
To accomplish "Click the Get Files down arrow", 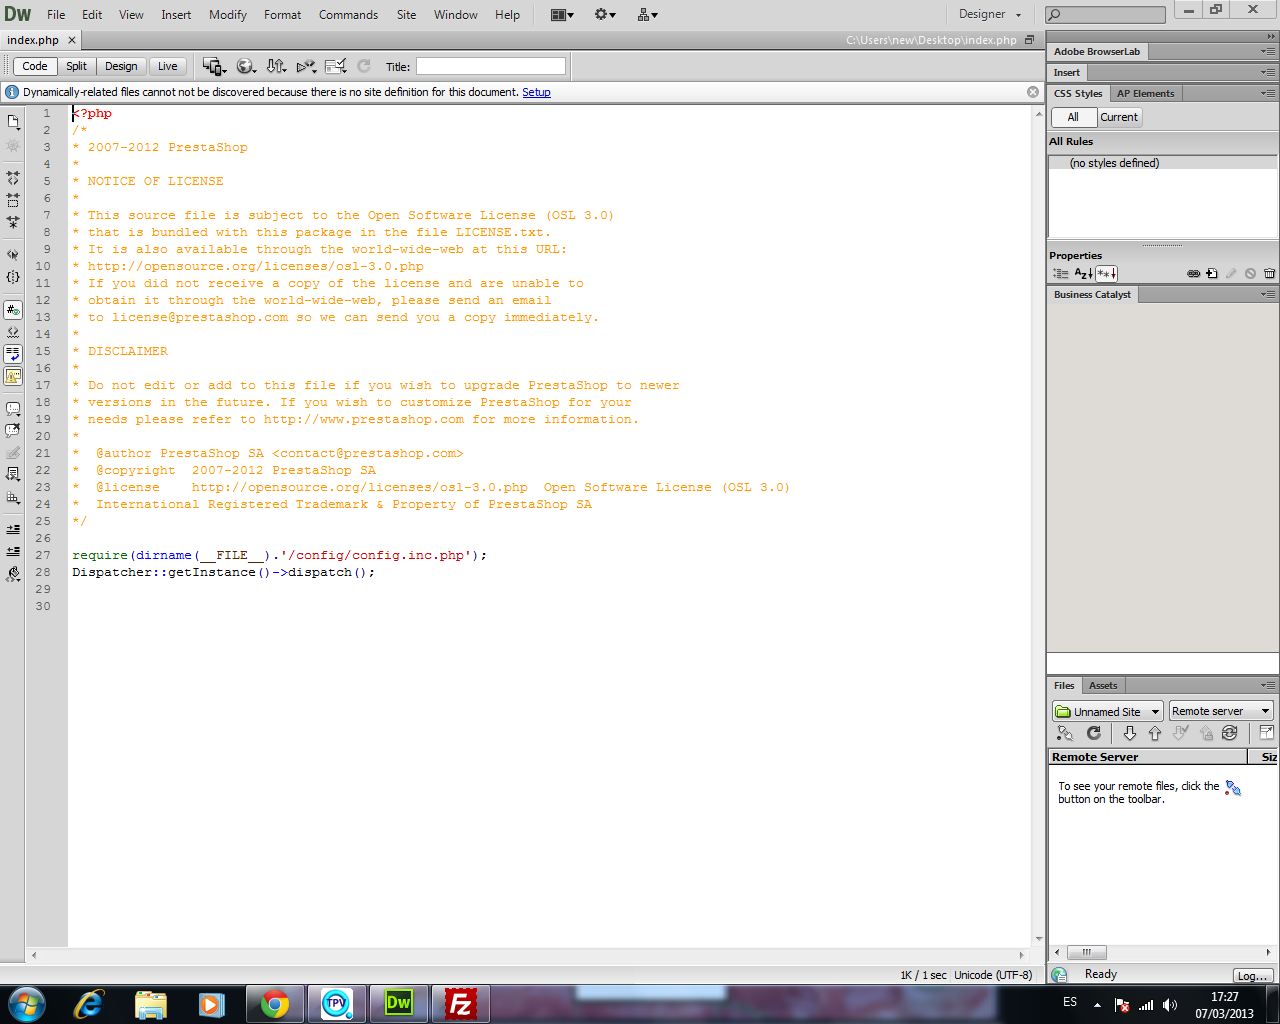I will click(1130, 733).
